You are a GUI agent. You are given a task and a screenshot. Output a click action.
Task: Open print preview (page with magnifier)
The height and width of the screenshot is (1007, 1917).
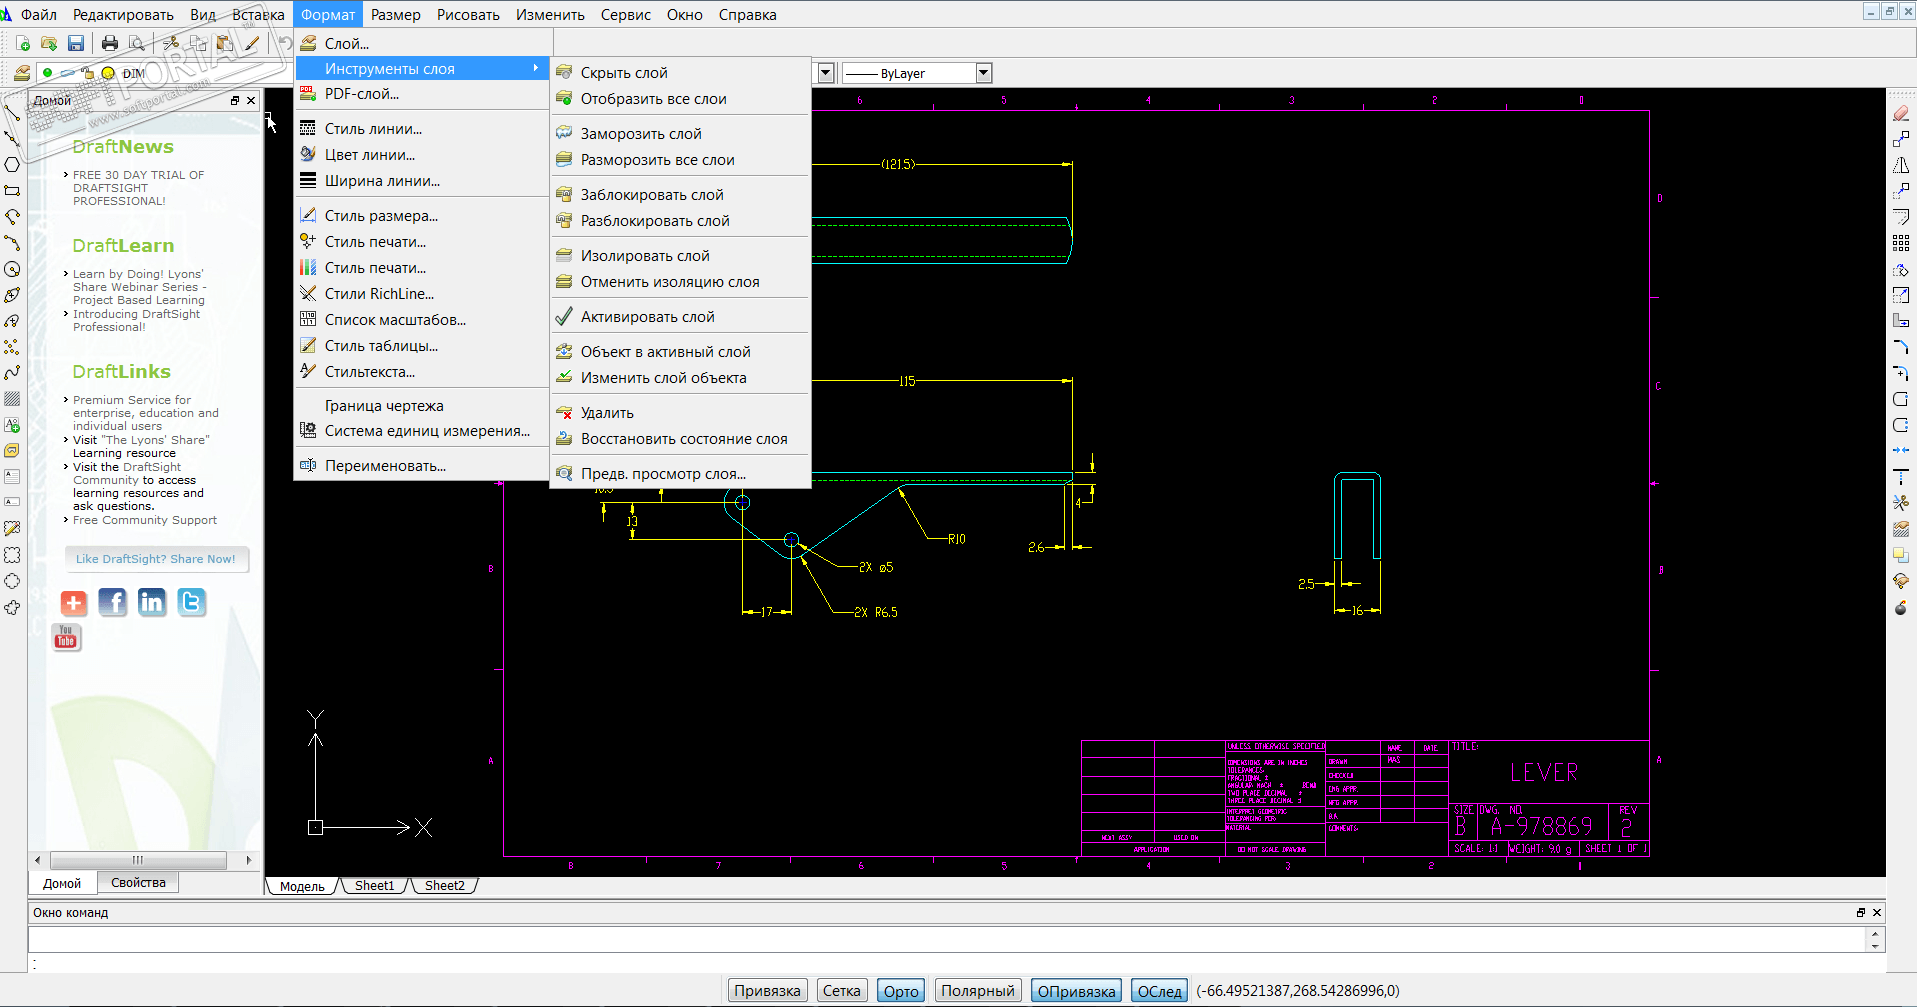click(137, 43)
